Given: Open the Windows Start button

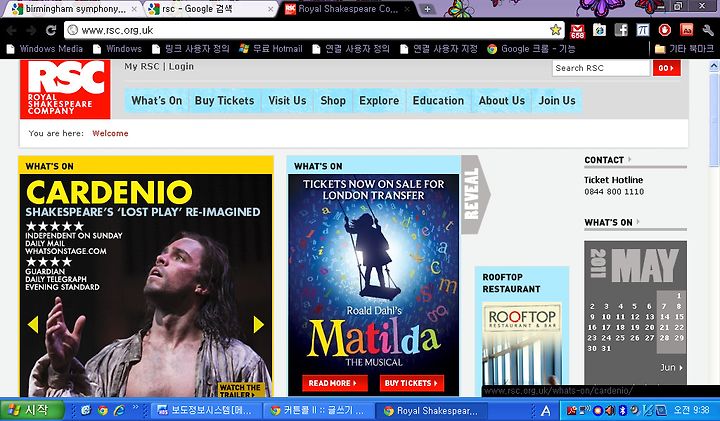Looking at the screenshot, I should pyautogui.click(x=32, y=410).
